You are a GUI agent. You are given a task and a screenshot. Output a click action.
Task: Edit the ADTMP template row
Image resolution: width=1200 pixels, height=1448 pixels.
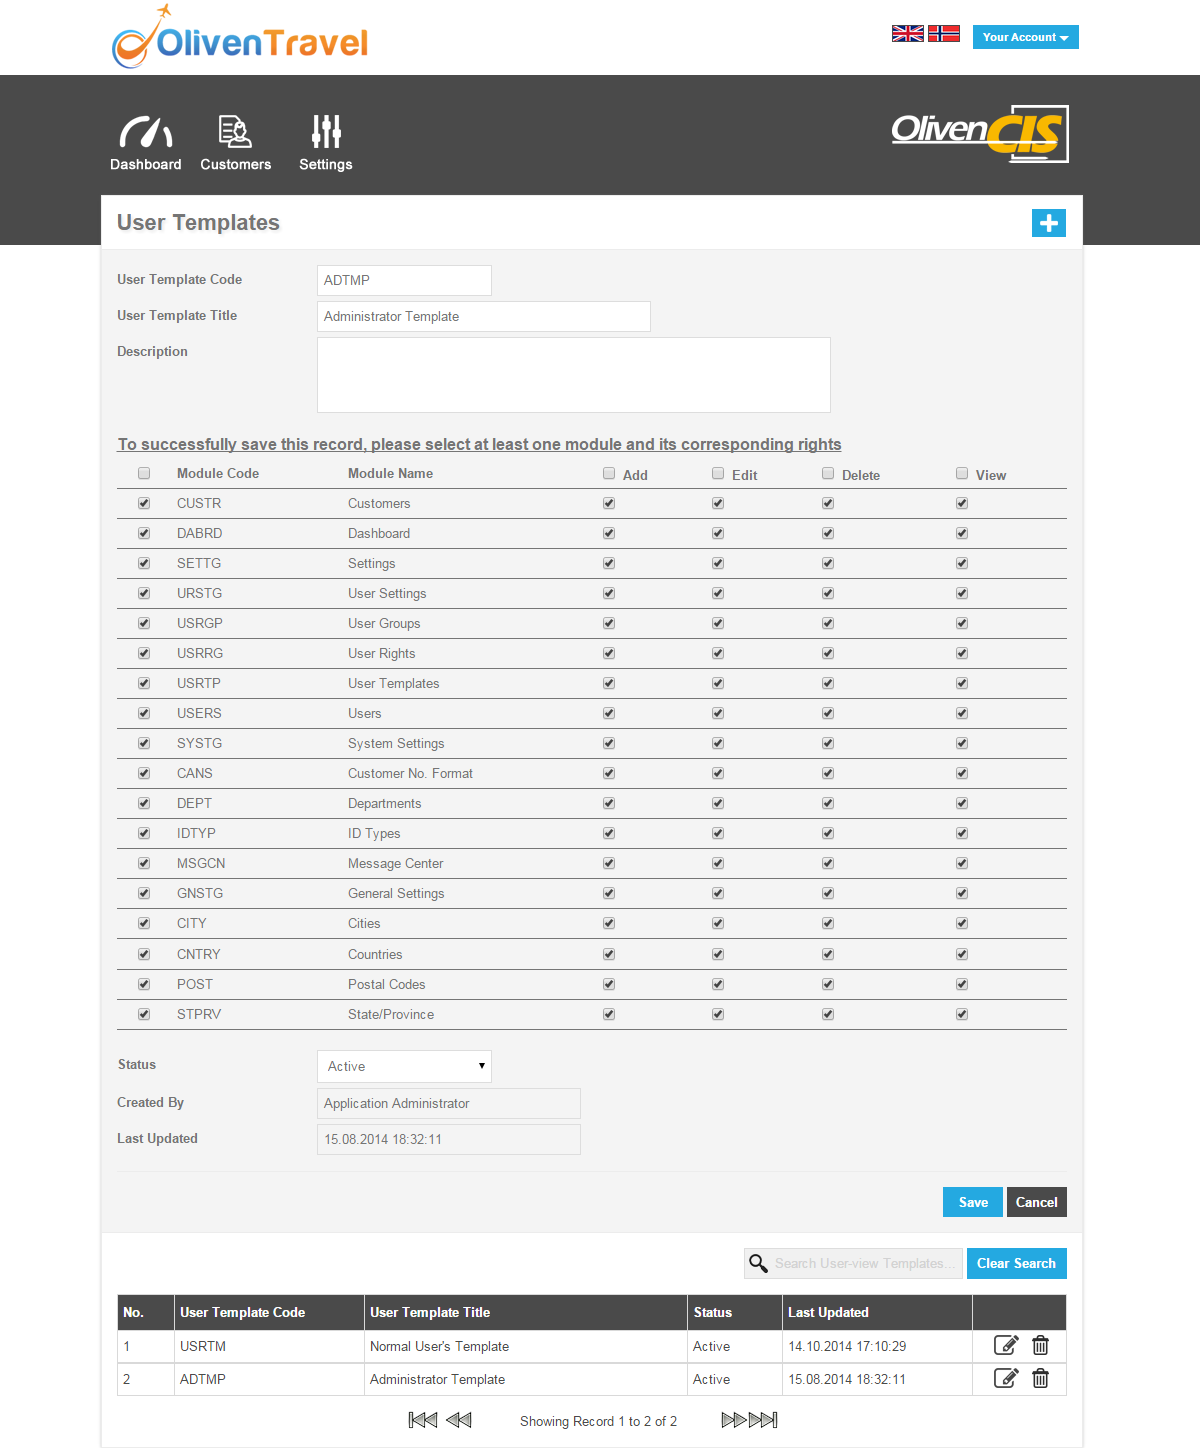point(1006,1379)
